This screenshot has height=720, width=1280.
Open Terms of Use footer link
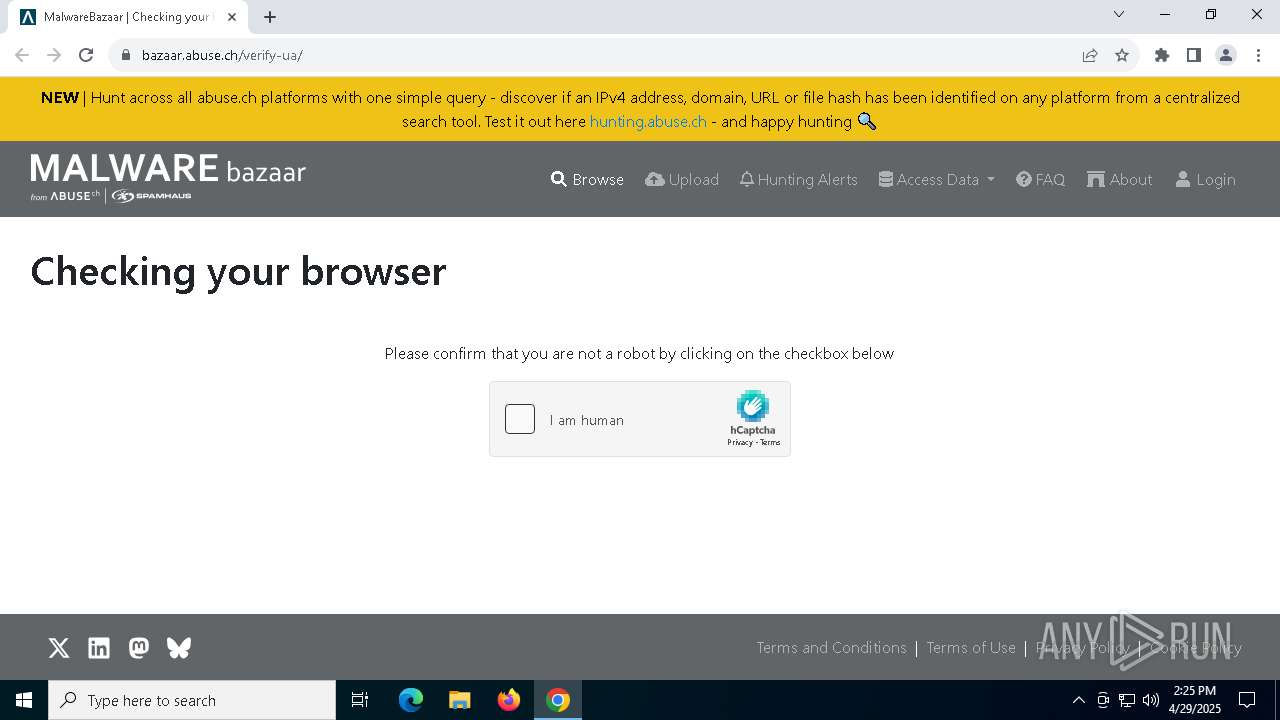pyautogui.click(x=971, y=648)
